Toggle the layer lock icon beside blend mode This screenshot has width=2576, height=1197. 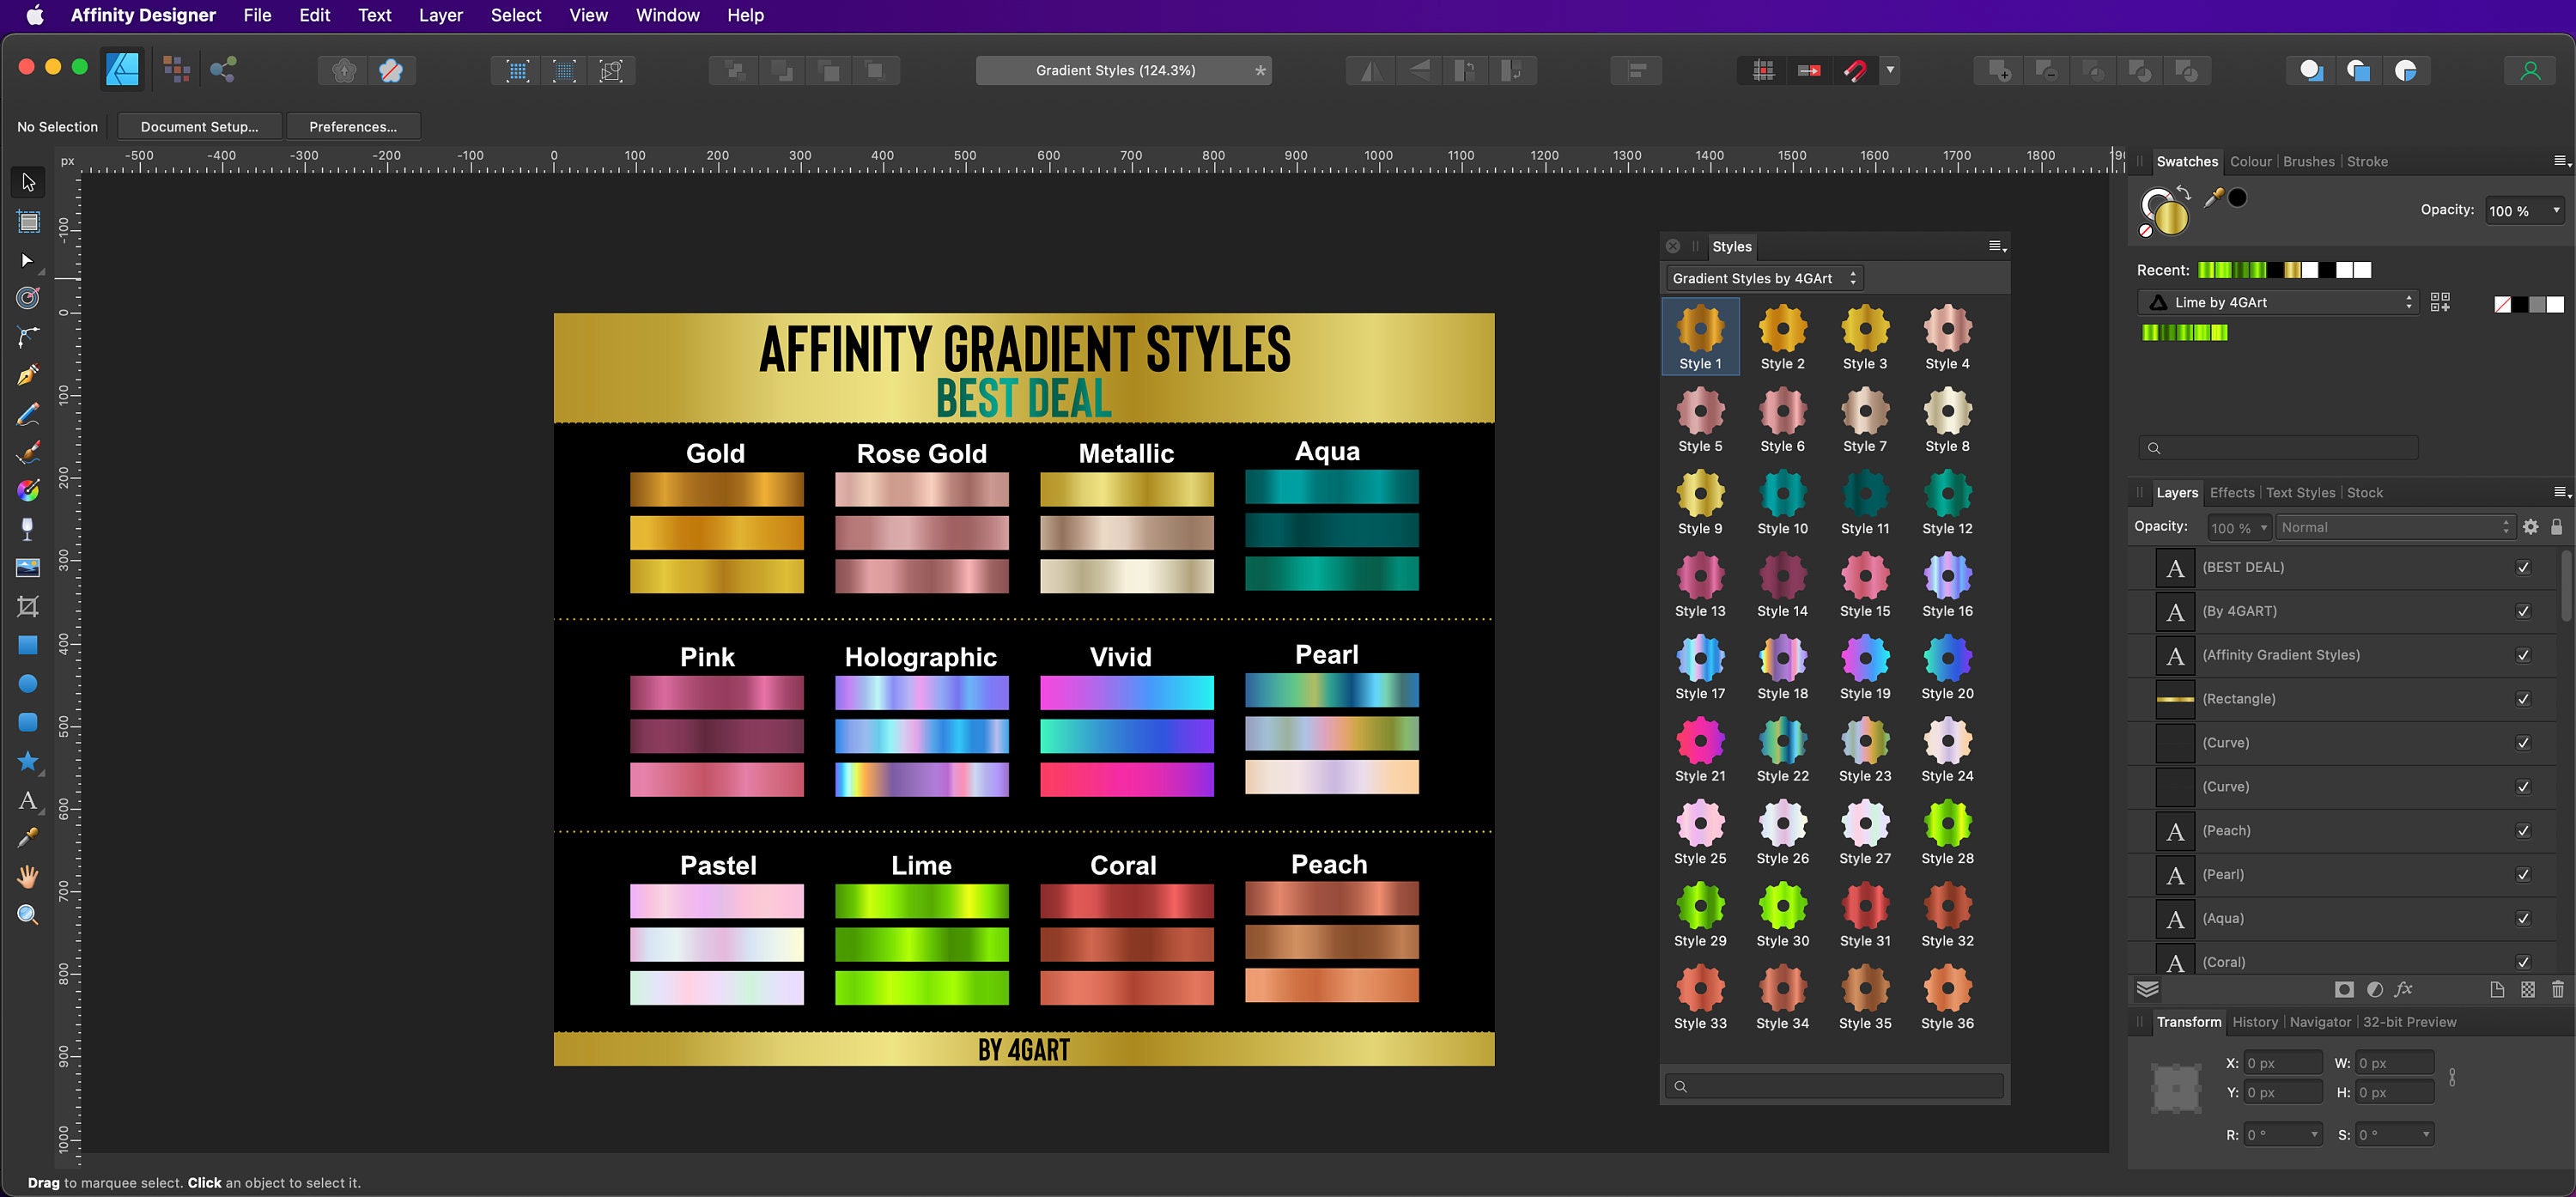pyautogui.click(x=2557, y=527)
